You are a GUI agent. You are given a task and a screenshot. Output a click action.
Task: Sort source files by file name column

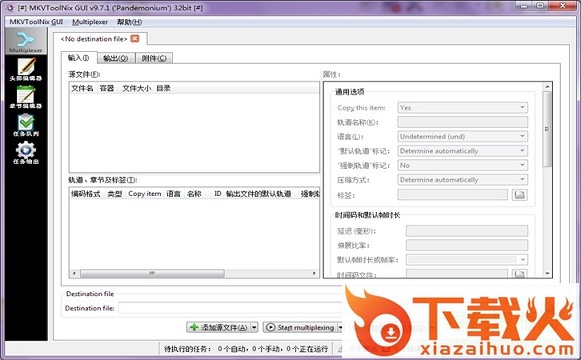point(82,88)
